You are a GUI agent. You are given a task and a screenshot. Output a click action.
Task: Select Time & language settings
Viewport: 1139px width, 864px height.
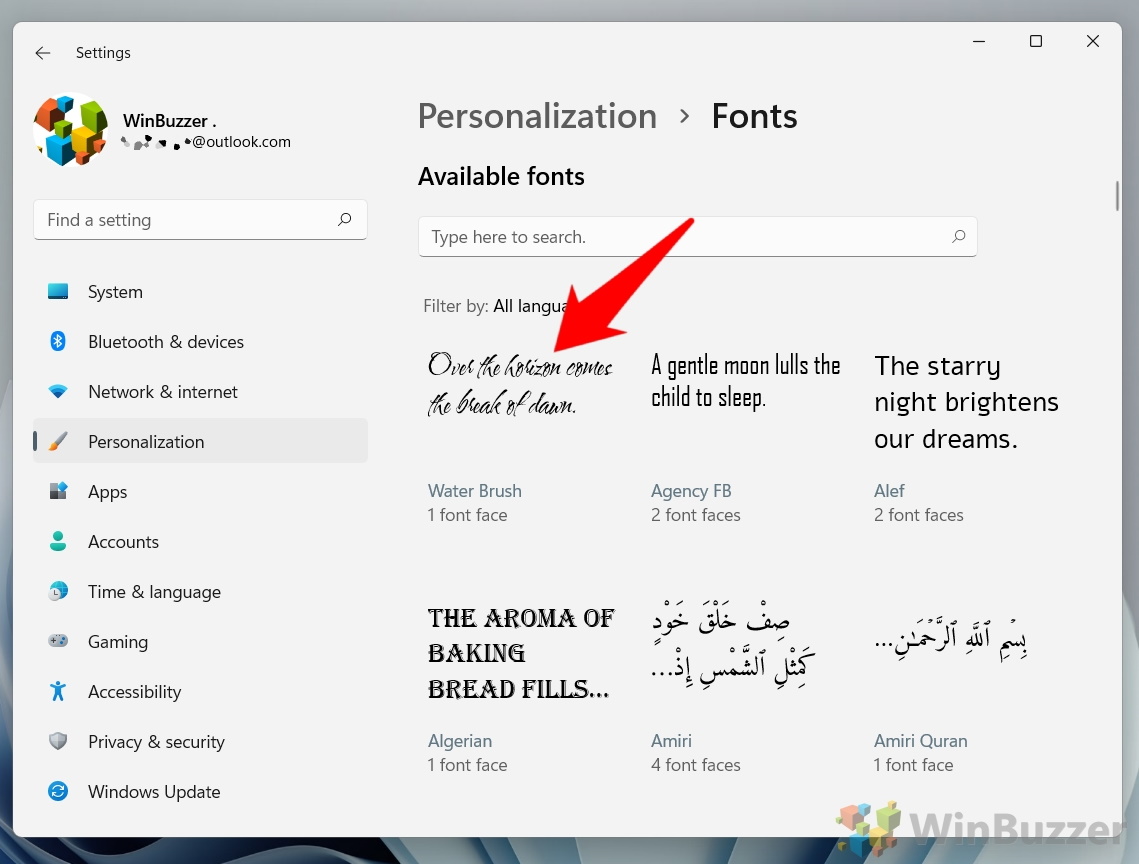(x=154, y=591)
